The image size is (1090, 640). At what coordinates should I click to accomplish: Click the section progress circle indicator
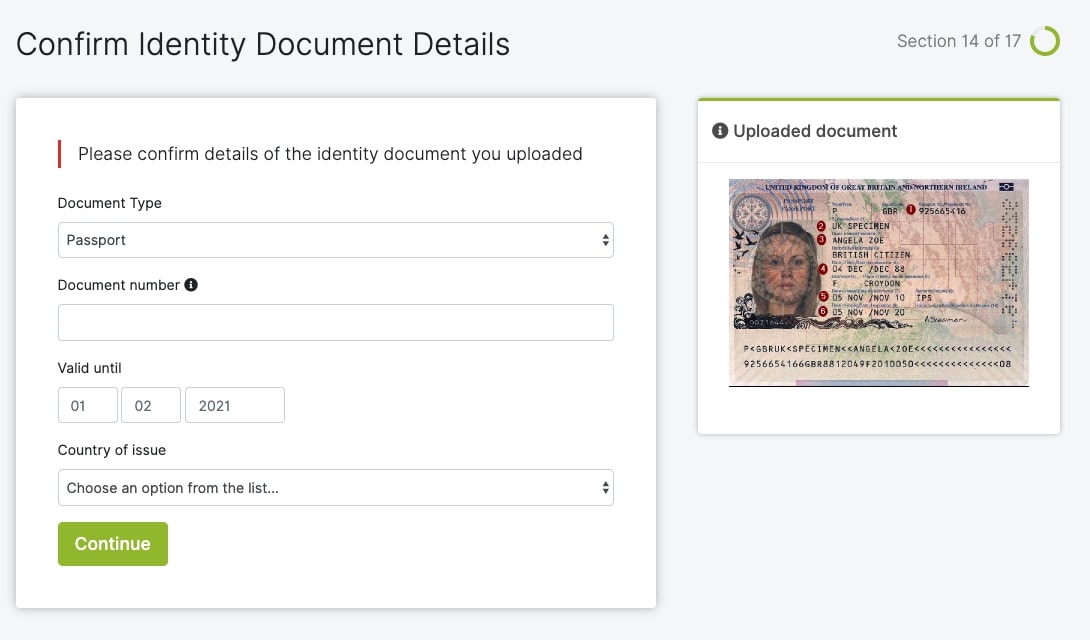(1044, 41)
